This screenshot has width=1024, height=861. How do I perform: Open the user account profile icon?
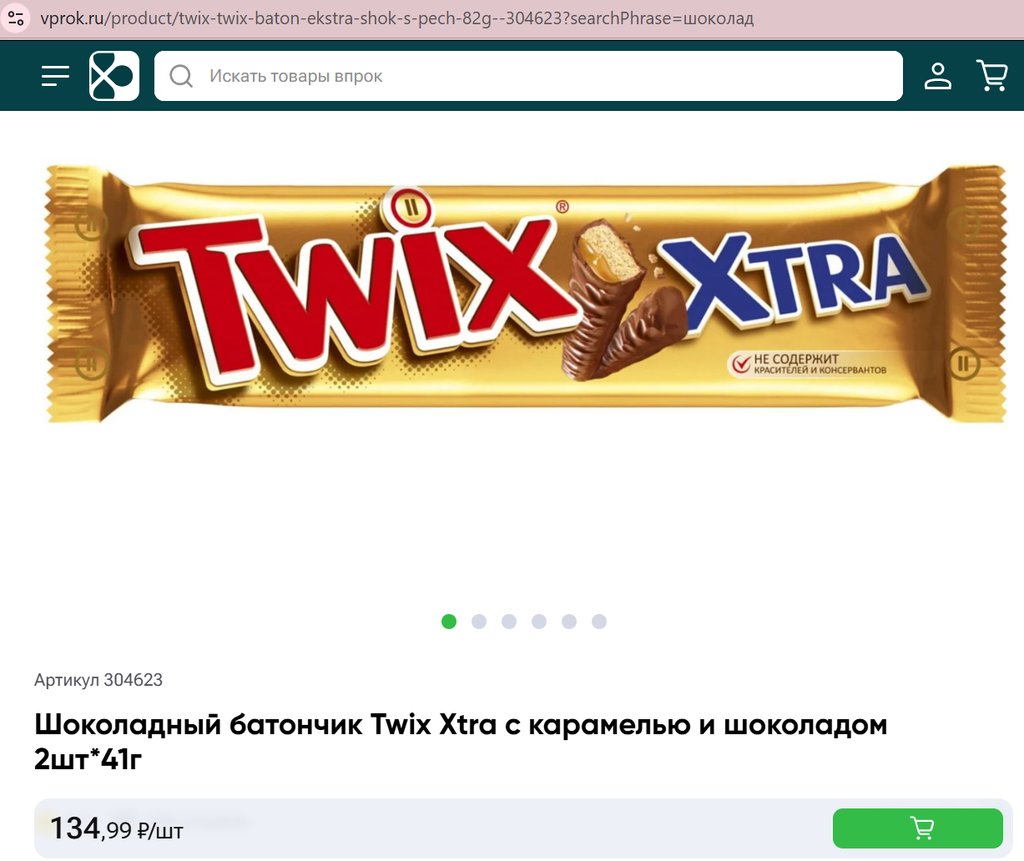tap(938, 76)
